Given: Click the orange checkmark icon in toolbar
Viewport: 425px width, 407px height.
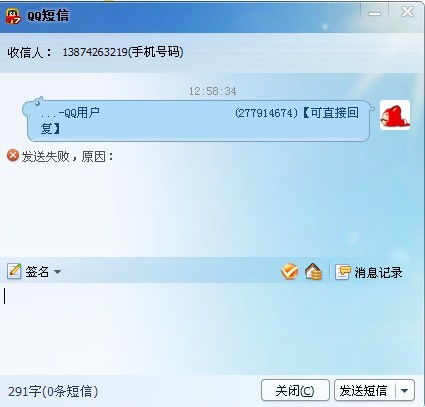Looking at the screenshot, I should (x=289, y=271).
